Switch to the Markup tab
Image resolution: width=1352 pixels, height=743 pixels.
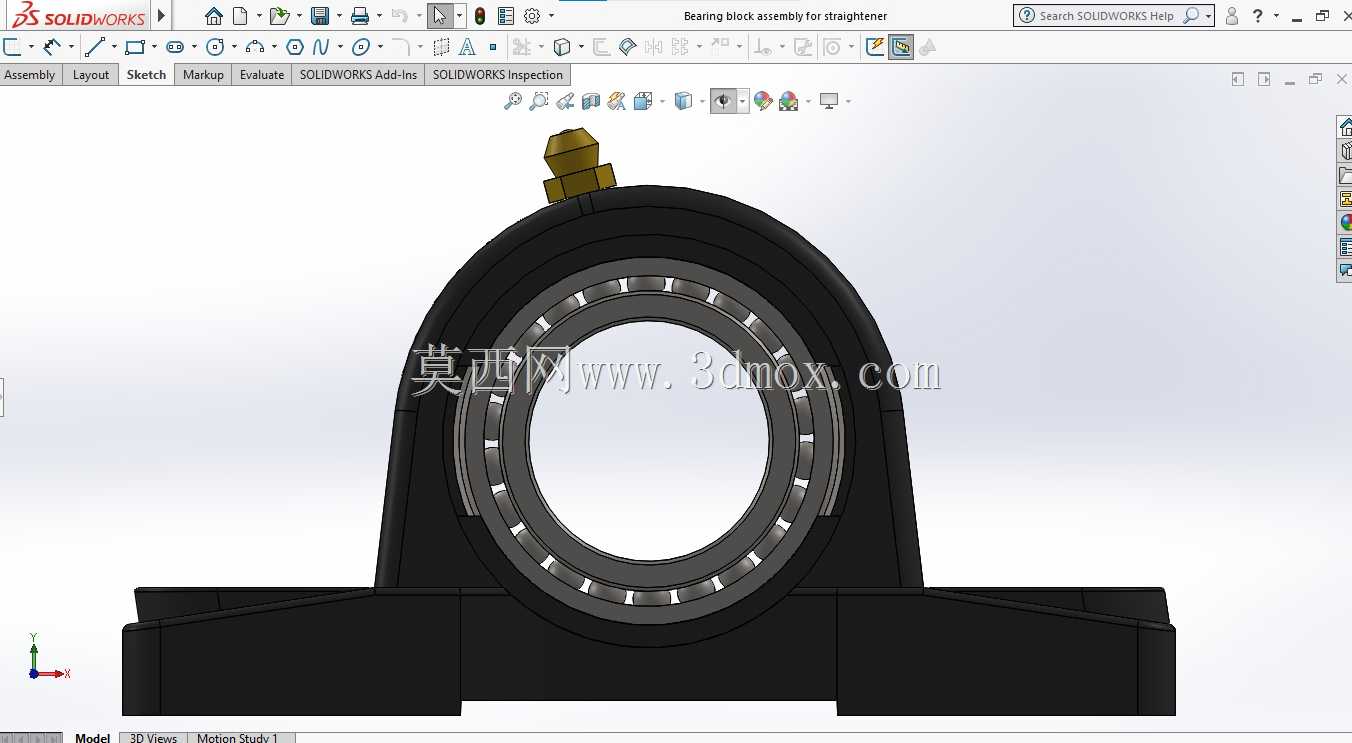(x=203, y=75)
